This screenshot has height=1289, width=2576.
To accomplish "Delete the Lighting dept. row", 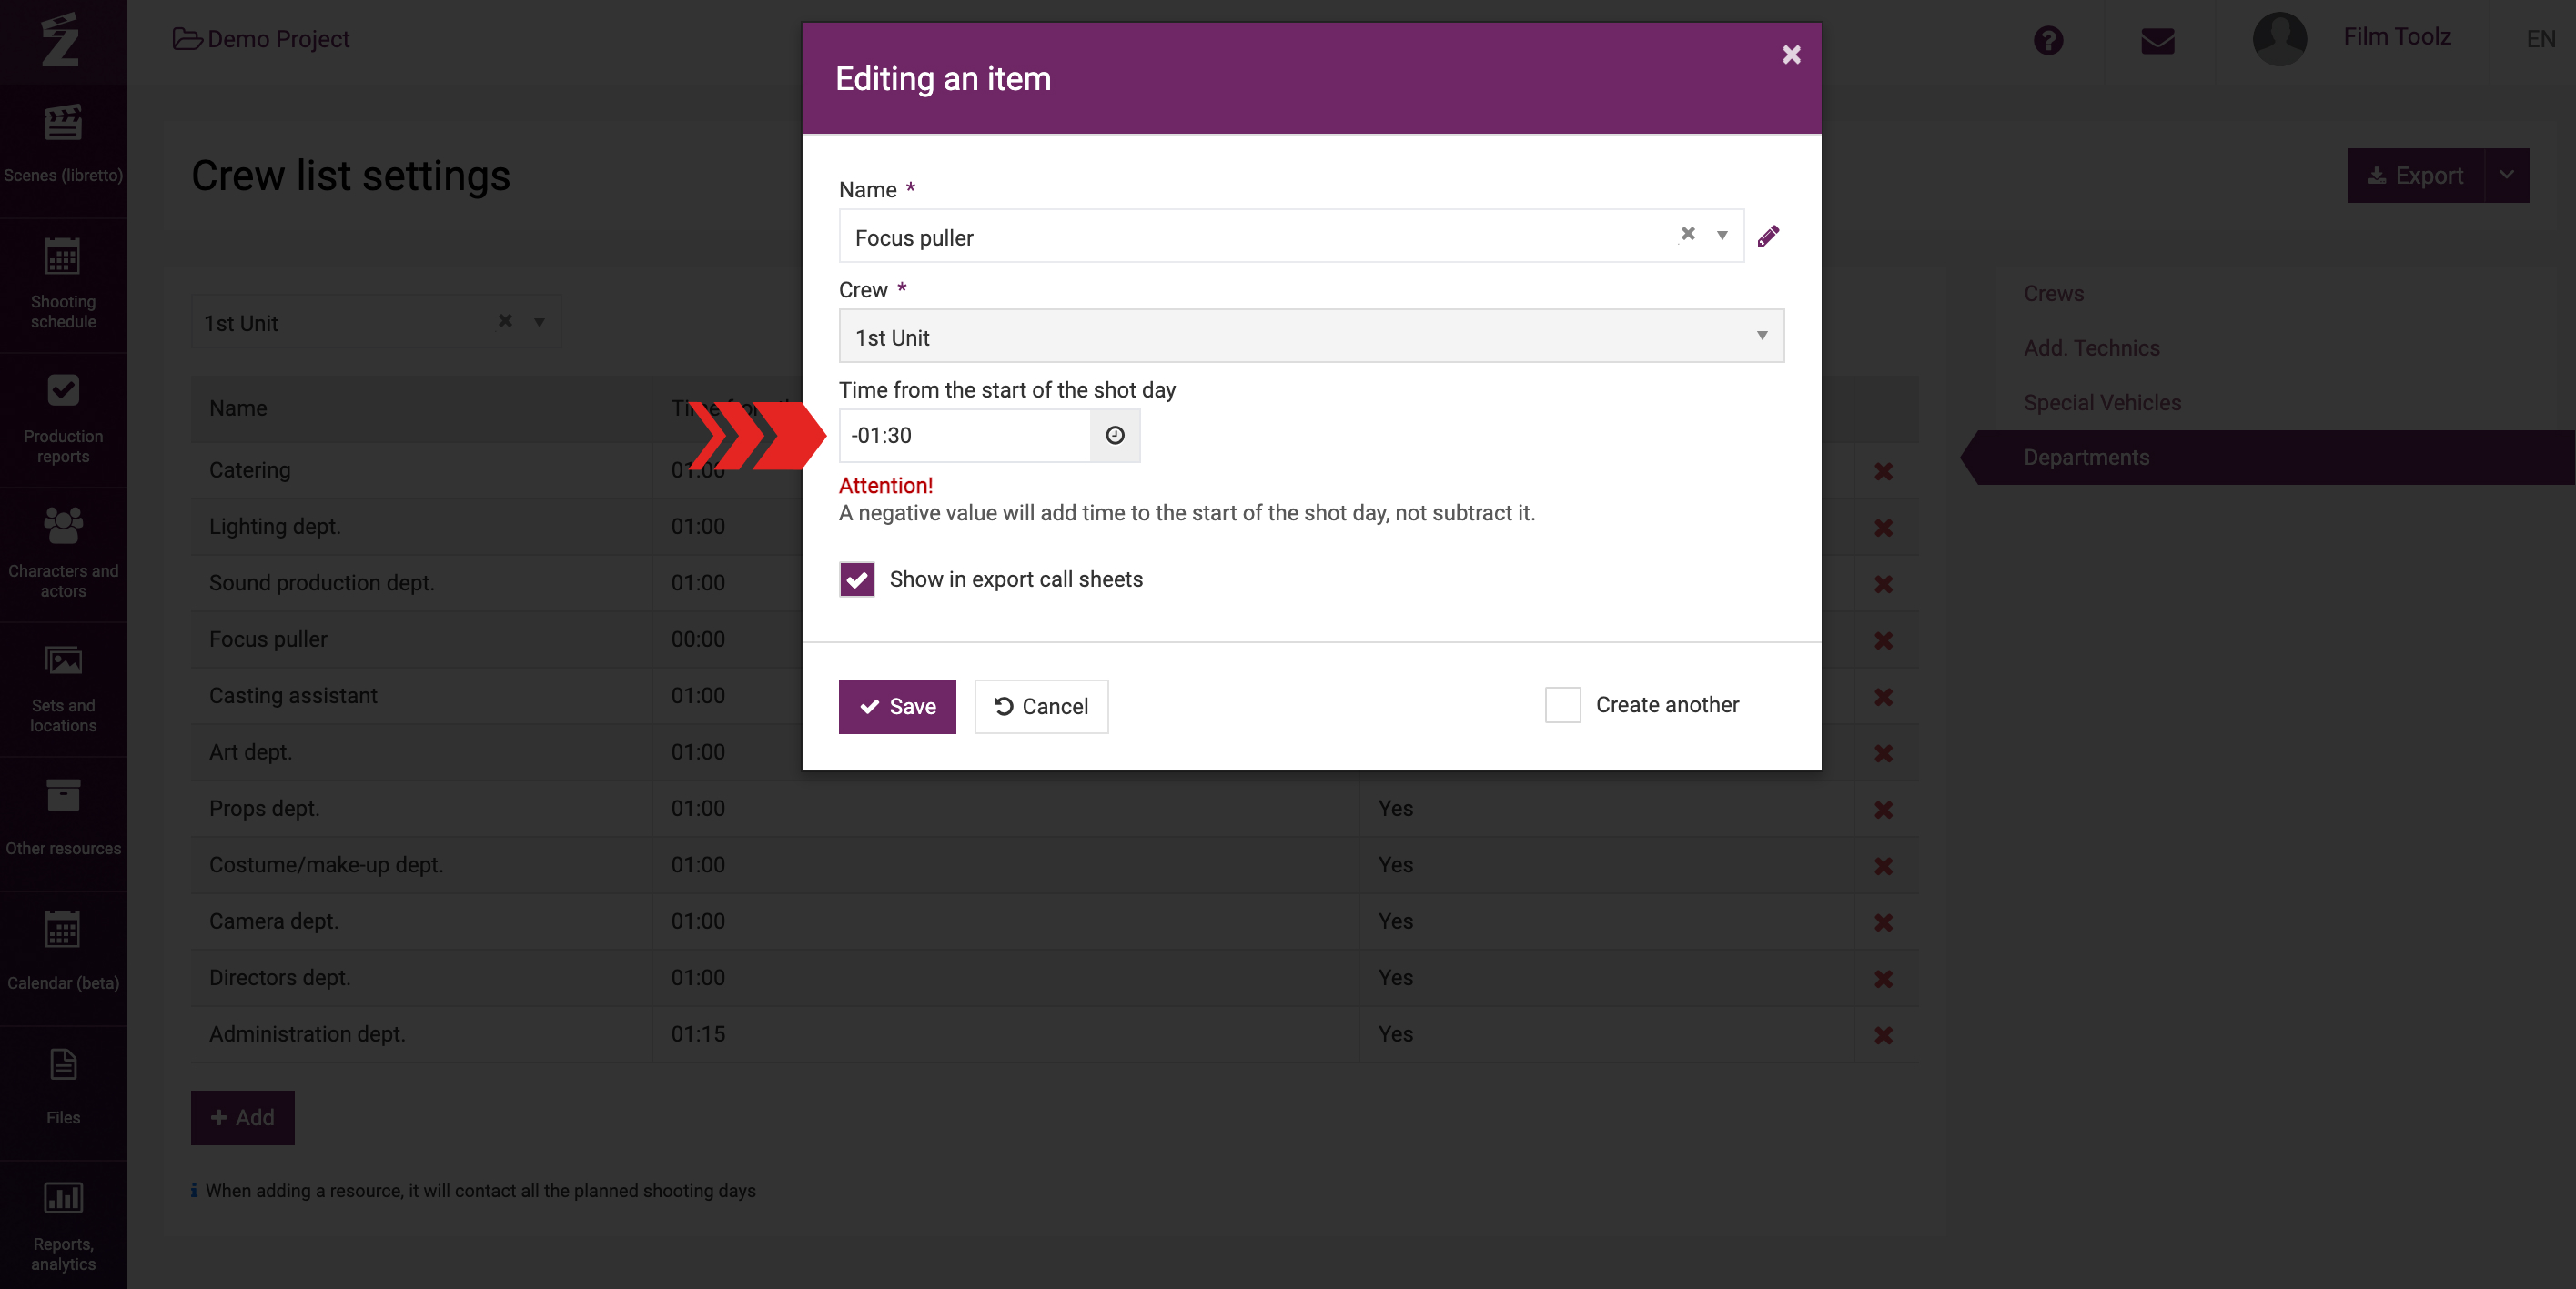I will tap(1883, 527).
